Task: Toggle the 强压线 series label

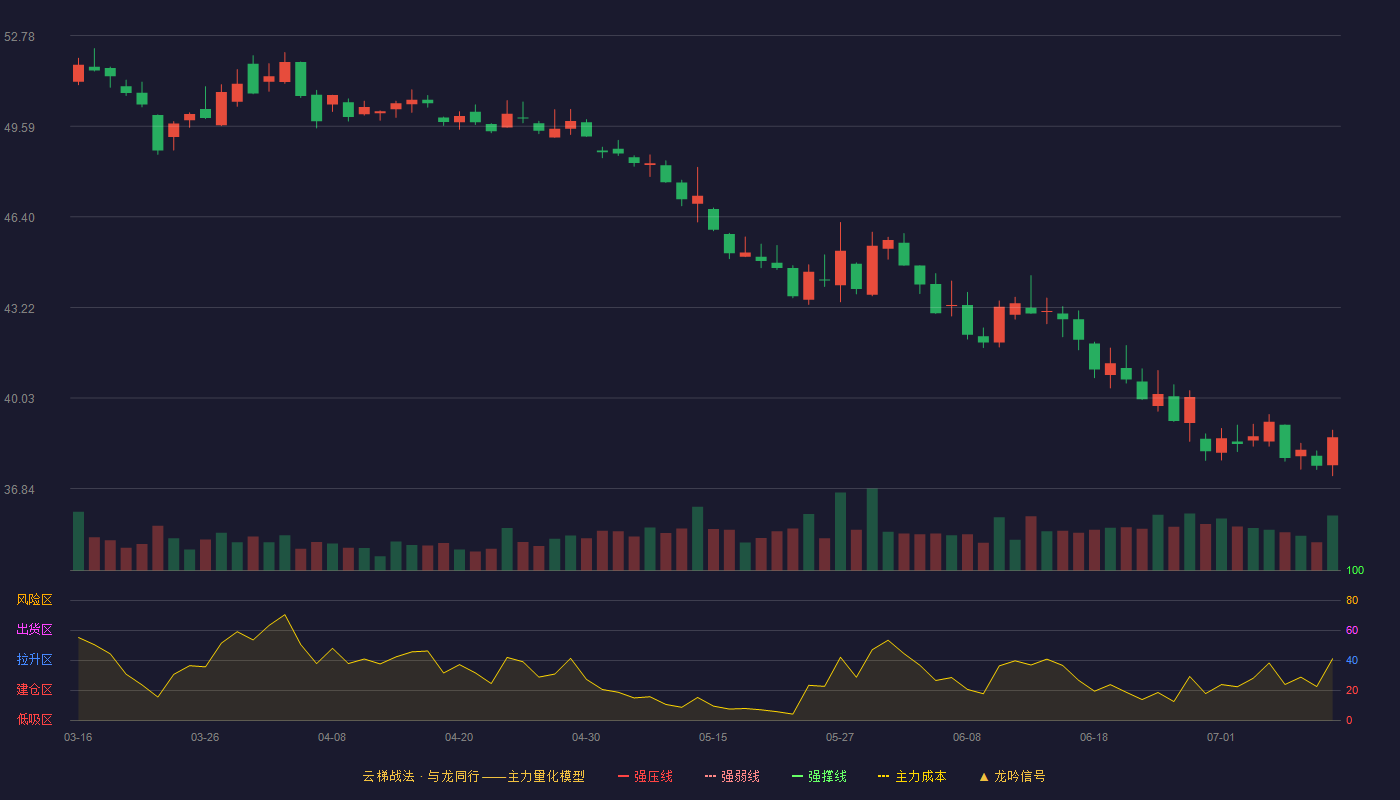Action: pyautogui.click(x=653, y=776)
